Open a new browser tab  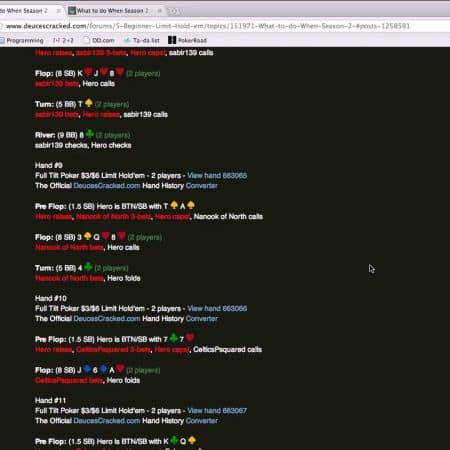click(x=174, y=11)
